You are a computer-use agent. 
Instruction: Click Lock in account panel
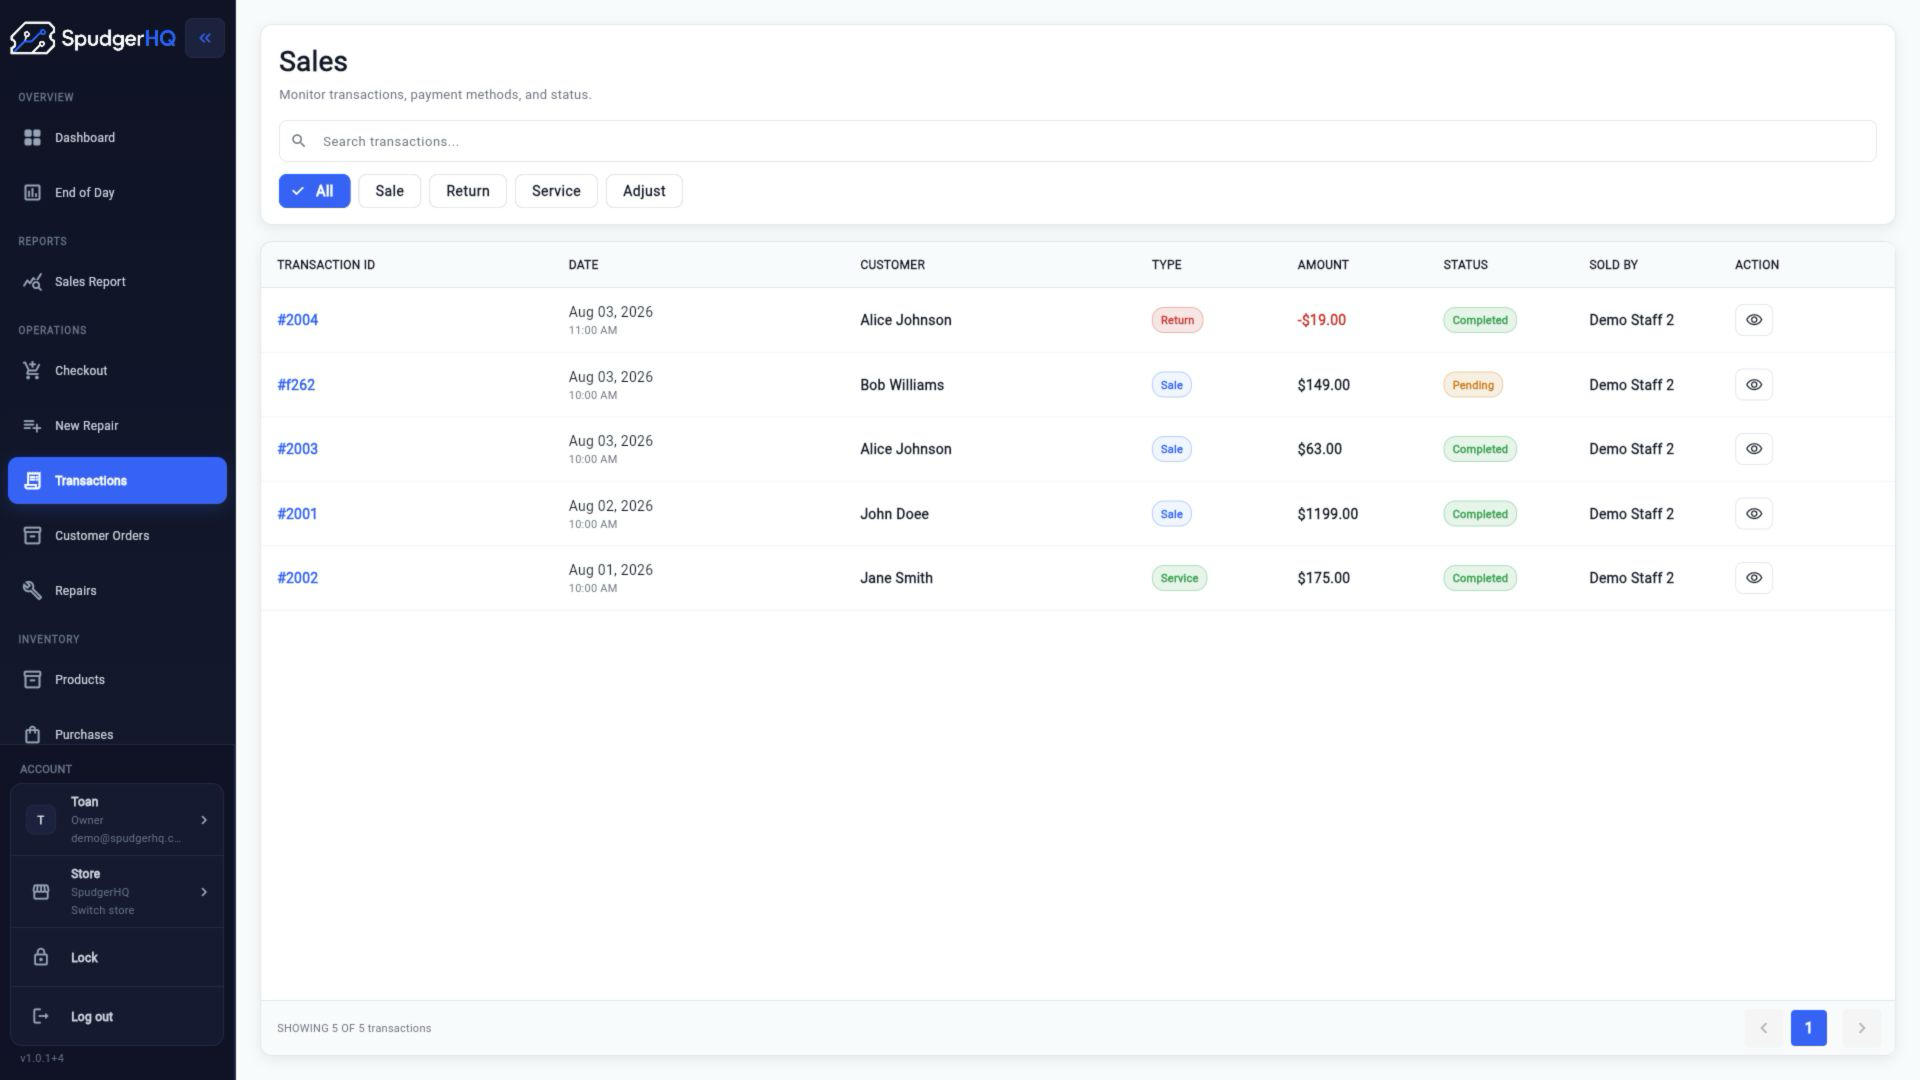(x=117, y=957)
